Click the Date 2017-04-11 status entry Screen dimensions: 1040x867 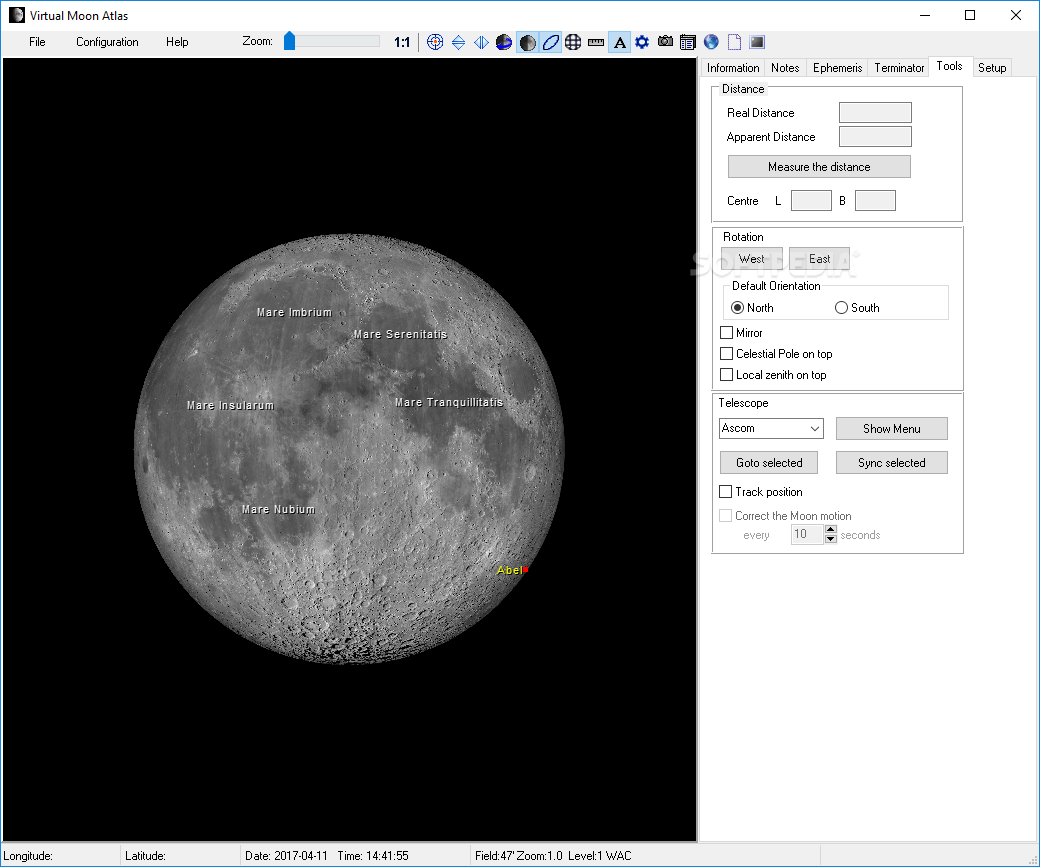(x=287, y=856)
